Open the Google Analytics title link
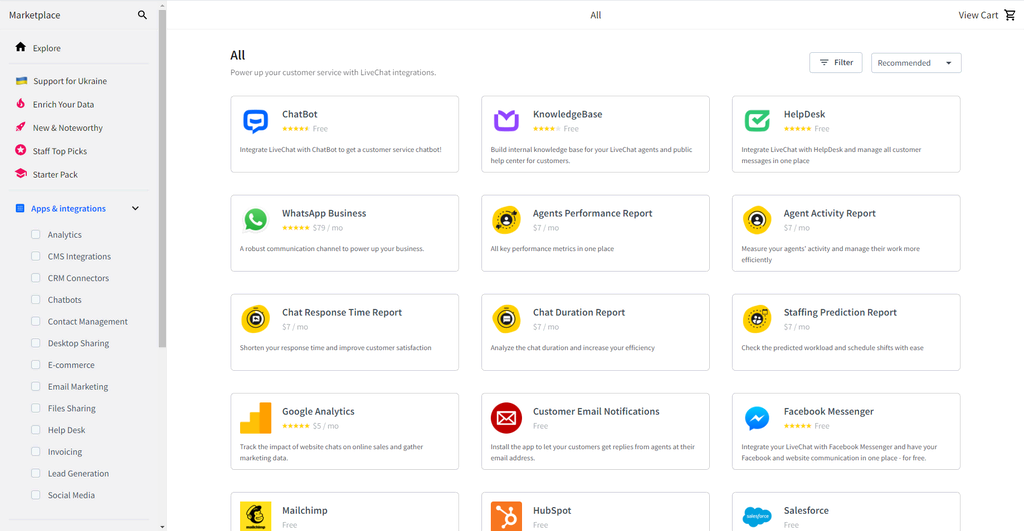 click(x=318, y=411)
